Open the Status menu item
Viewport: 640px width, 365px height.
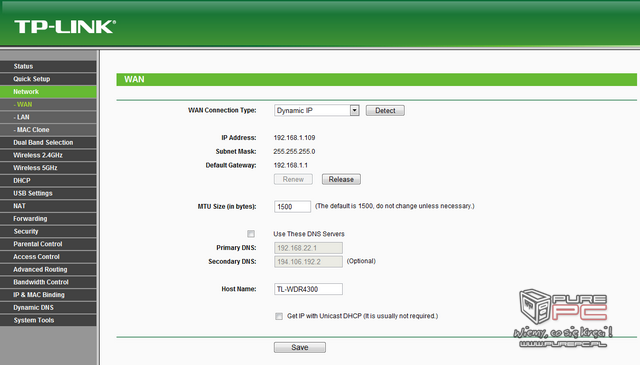(x=48, y=66)
